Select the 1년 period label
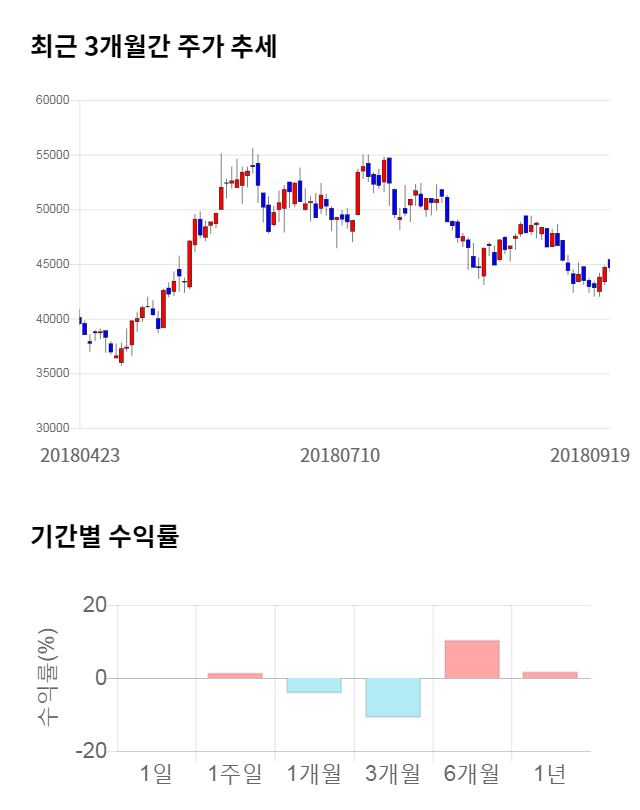The image size is (640, 810). coord(550,773)
